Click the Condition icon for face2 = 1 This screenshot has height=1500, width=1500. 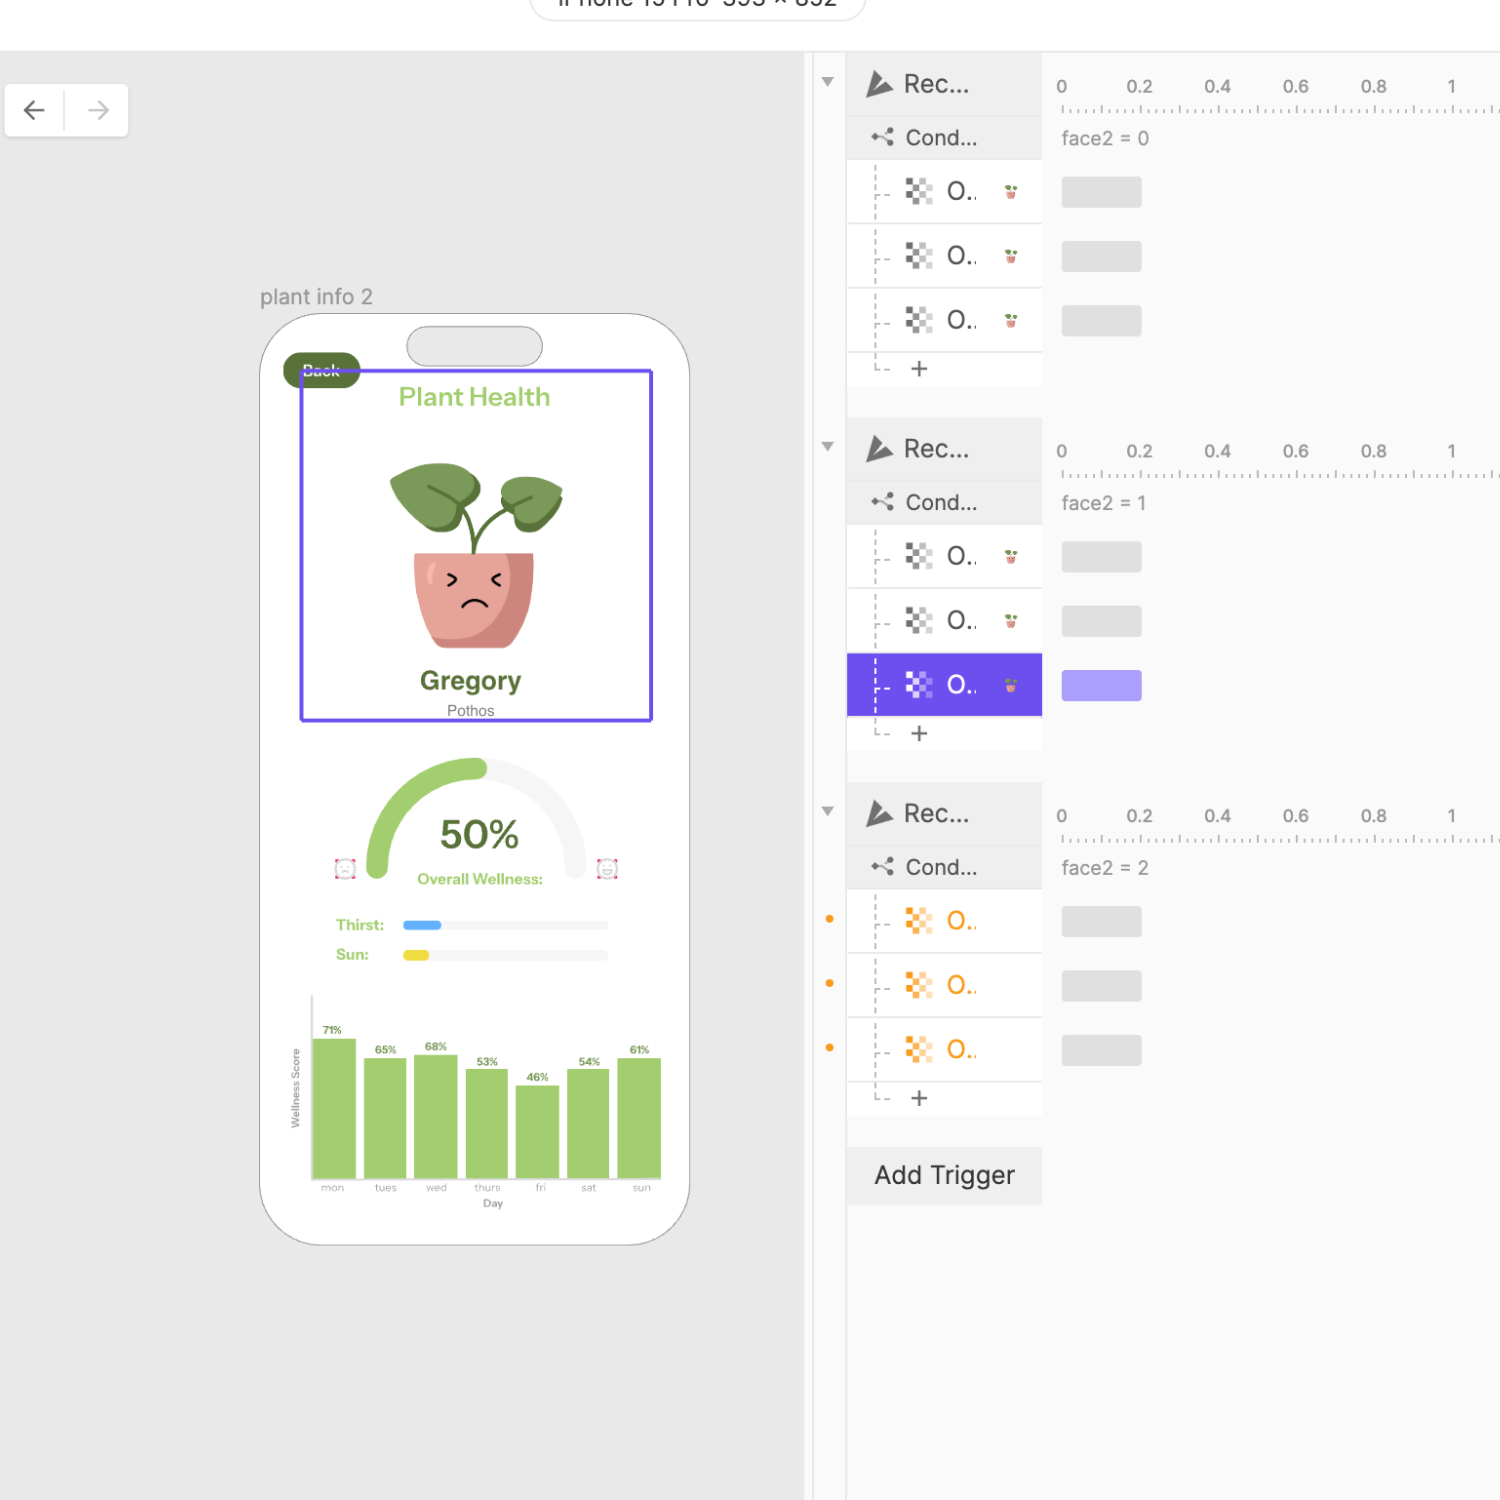click(881, 502)
